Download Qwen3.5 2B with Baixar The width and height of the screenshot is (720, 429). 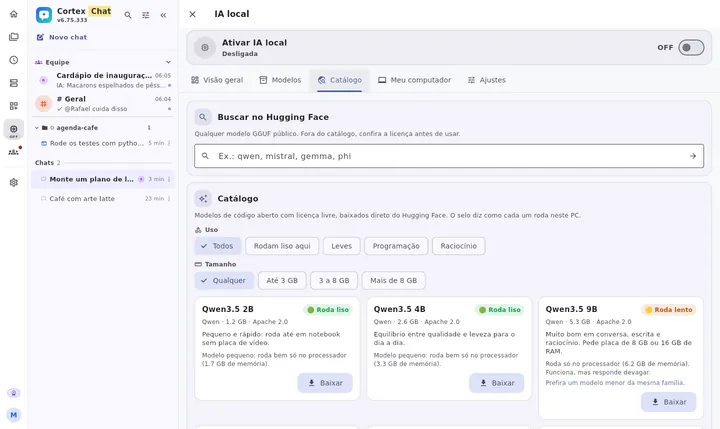pyautogui.click(x=325, y=383)
